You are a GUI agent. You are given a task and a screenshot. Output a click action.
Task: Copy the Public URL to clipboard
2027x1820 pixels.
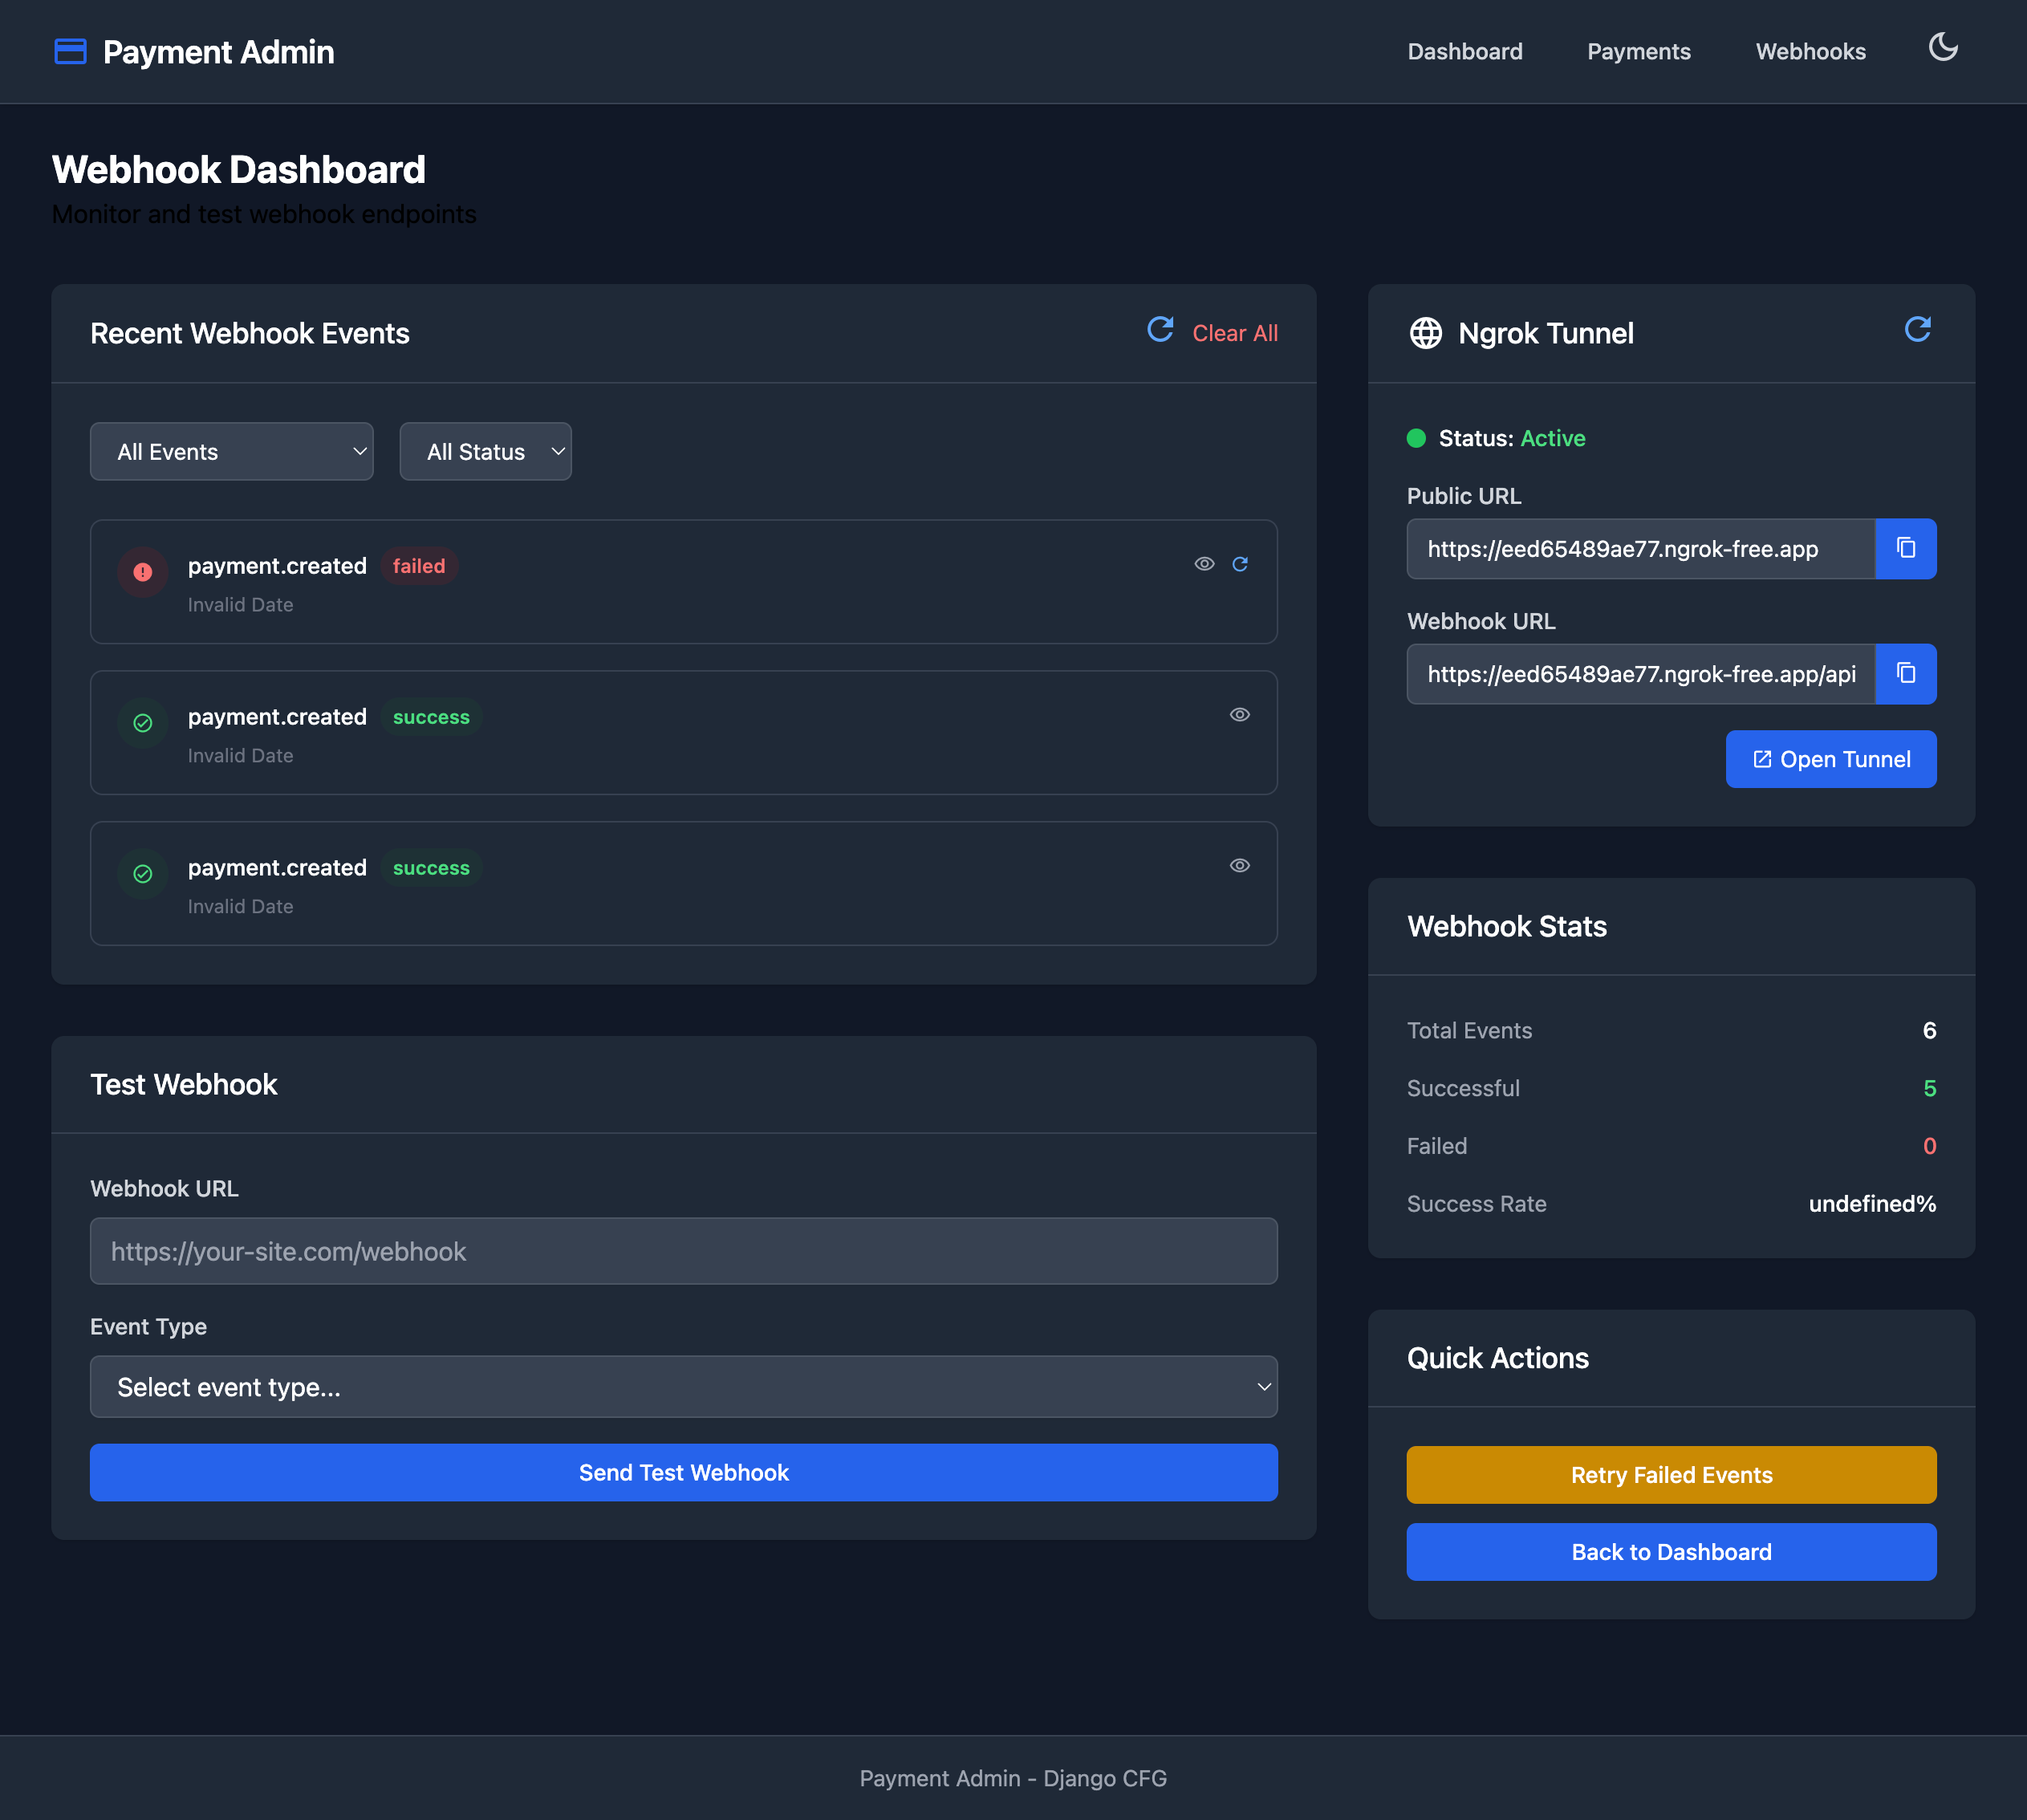(1904, 549)
